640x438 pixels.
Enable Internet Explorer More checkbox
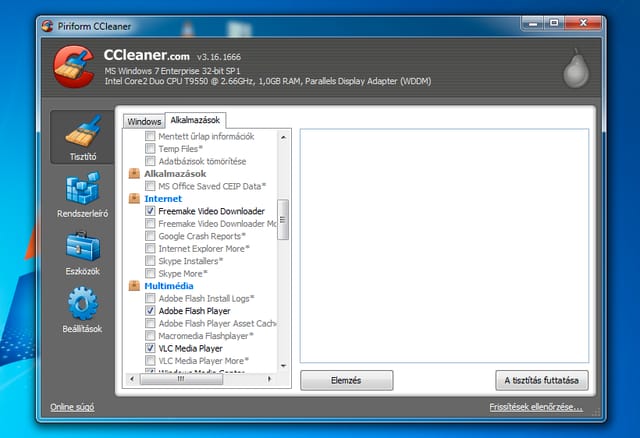[150, 248]
